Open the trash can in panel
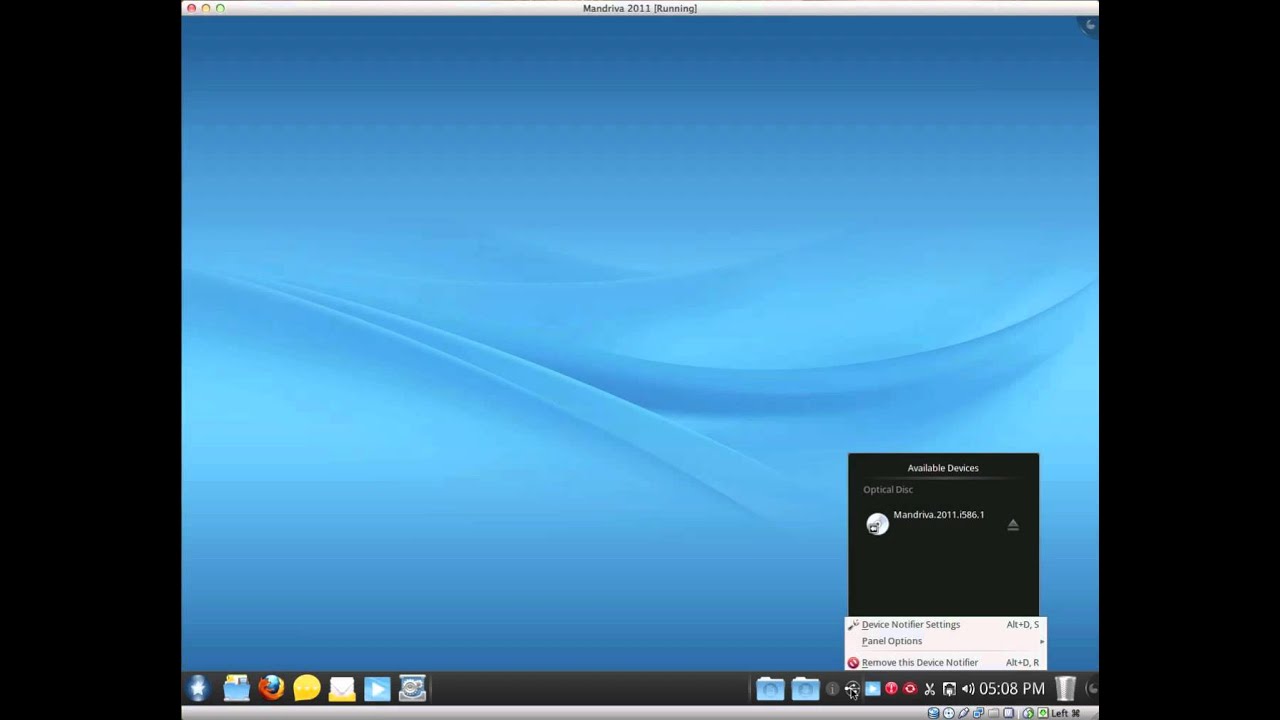The image size is (1280, 720). pos(1065,688)
